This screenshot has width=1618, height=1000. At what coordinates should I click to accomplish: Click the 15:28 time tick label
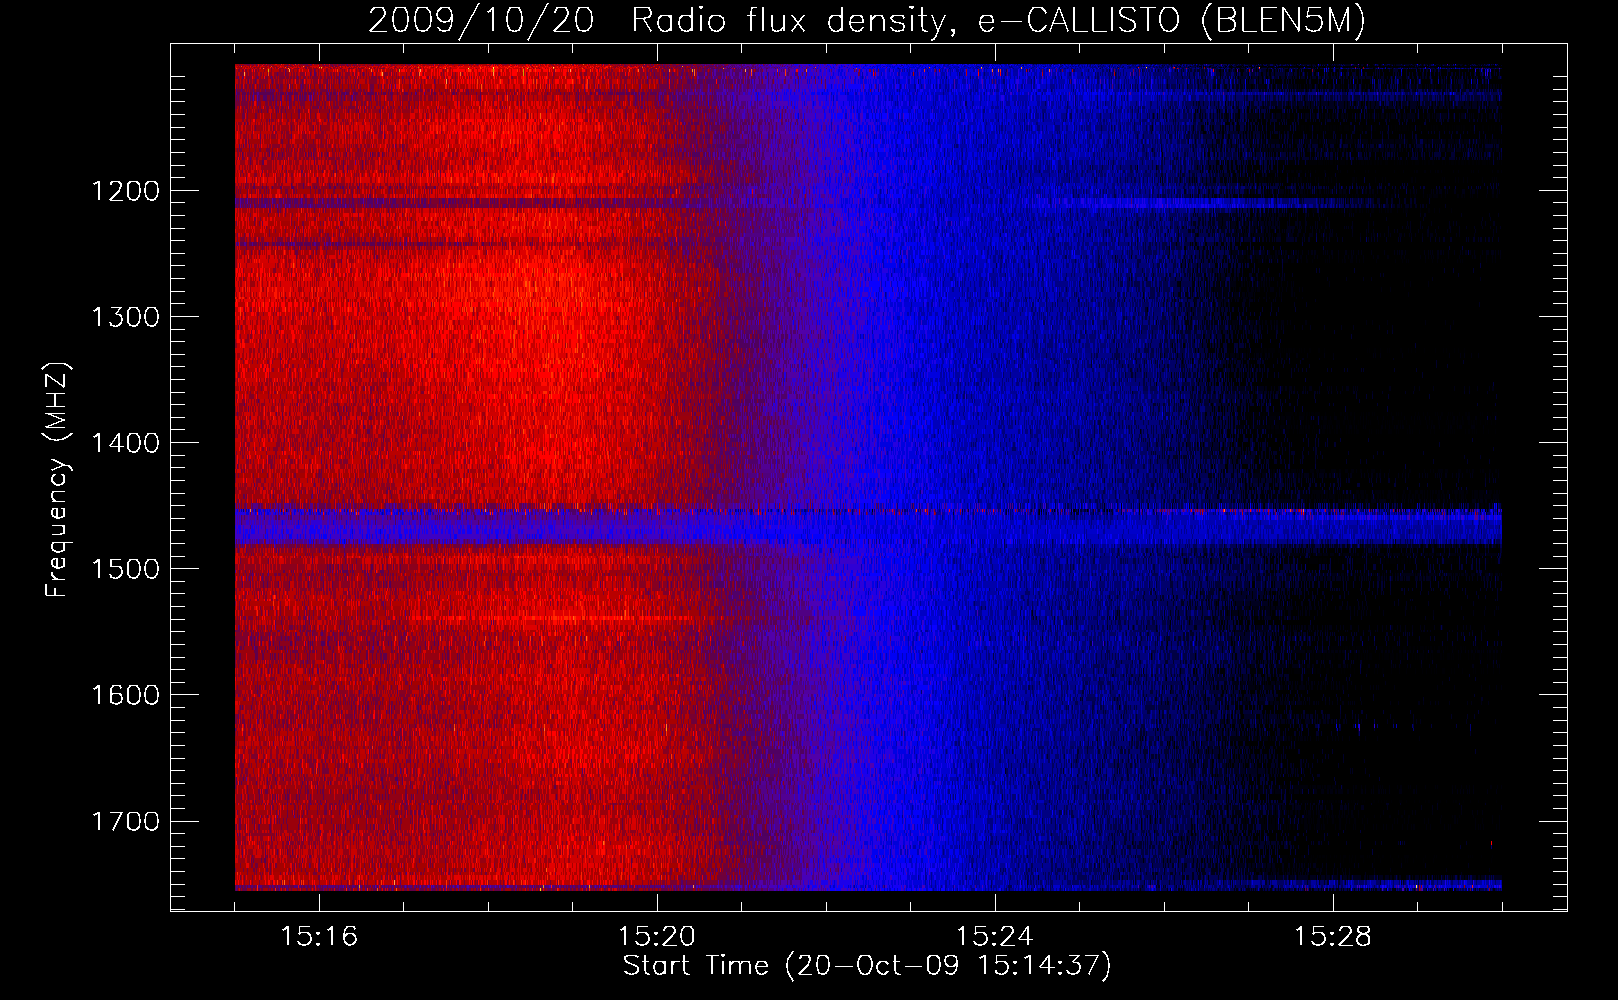[x=1333, y=937]
